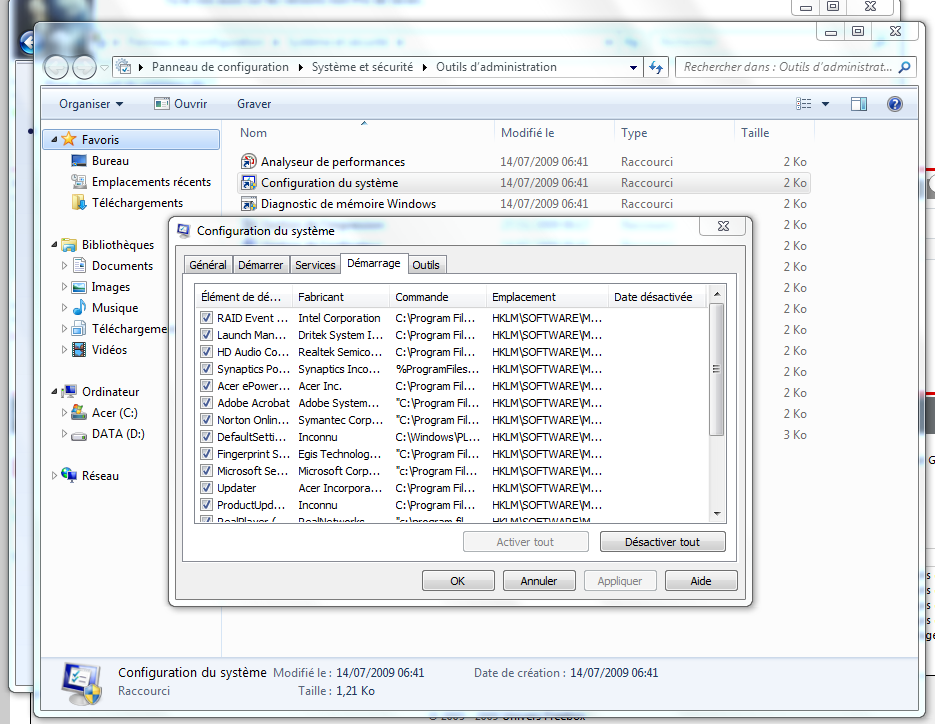Click the view mode icon
This screenshot has height=724, width=935.
(x=803, y=104)
